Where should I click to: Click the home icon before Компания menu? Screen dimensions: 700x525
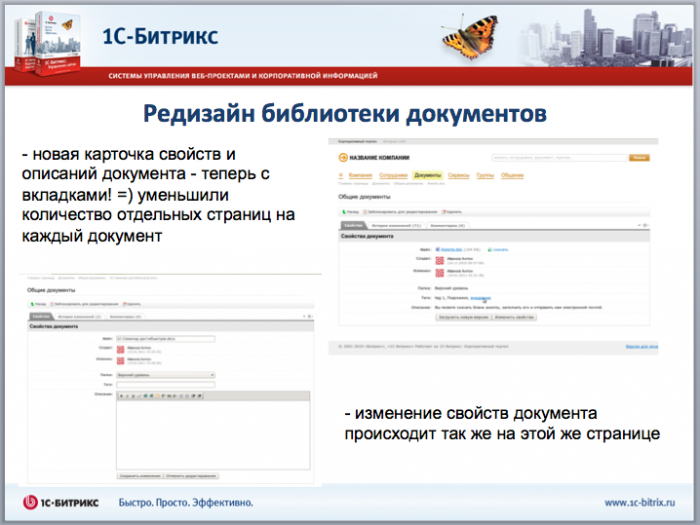pos(341,175)
